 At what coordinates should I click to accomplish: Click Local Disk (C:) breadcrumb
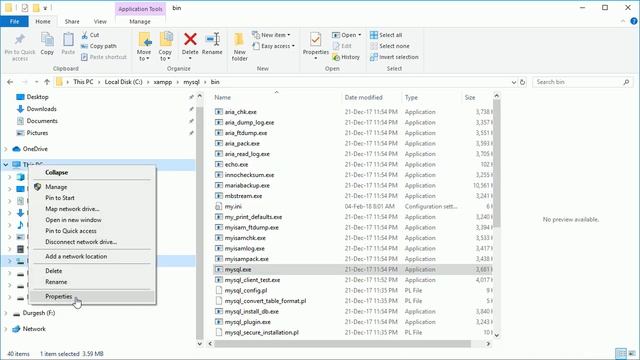point(123,82)
